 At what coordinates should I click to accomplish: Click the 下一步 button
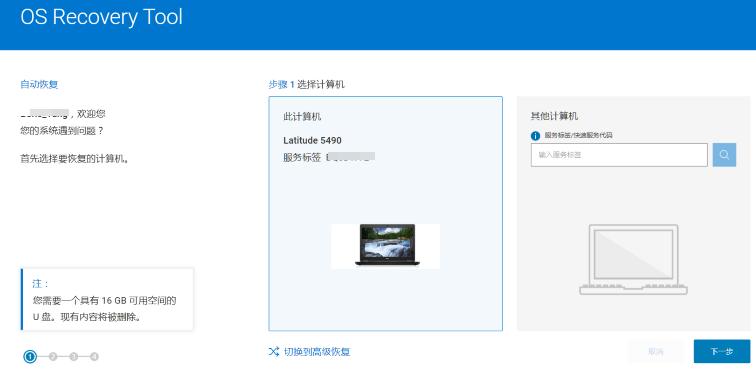tap(722, 352)
